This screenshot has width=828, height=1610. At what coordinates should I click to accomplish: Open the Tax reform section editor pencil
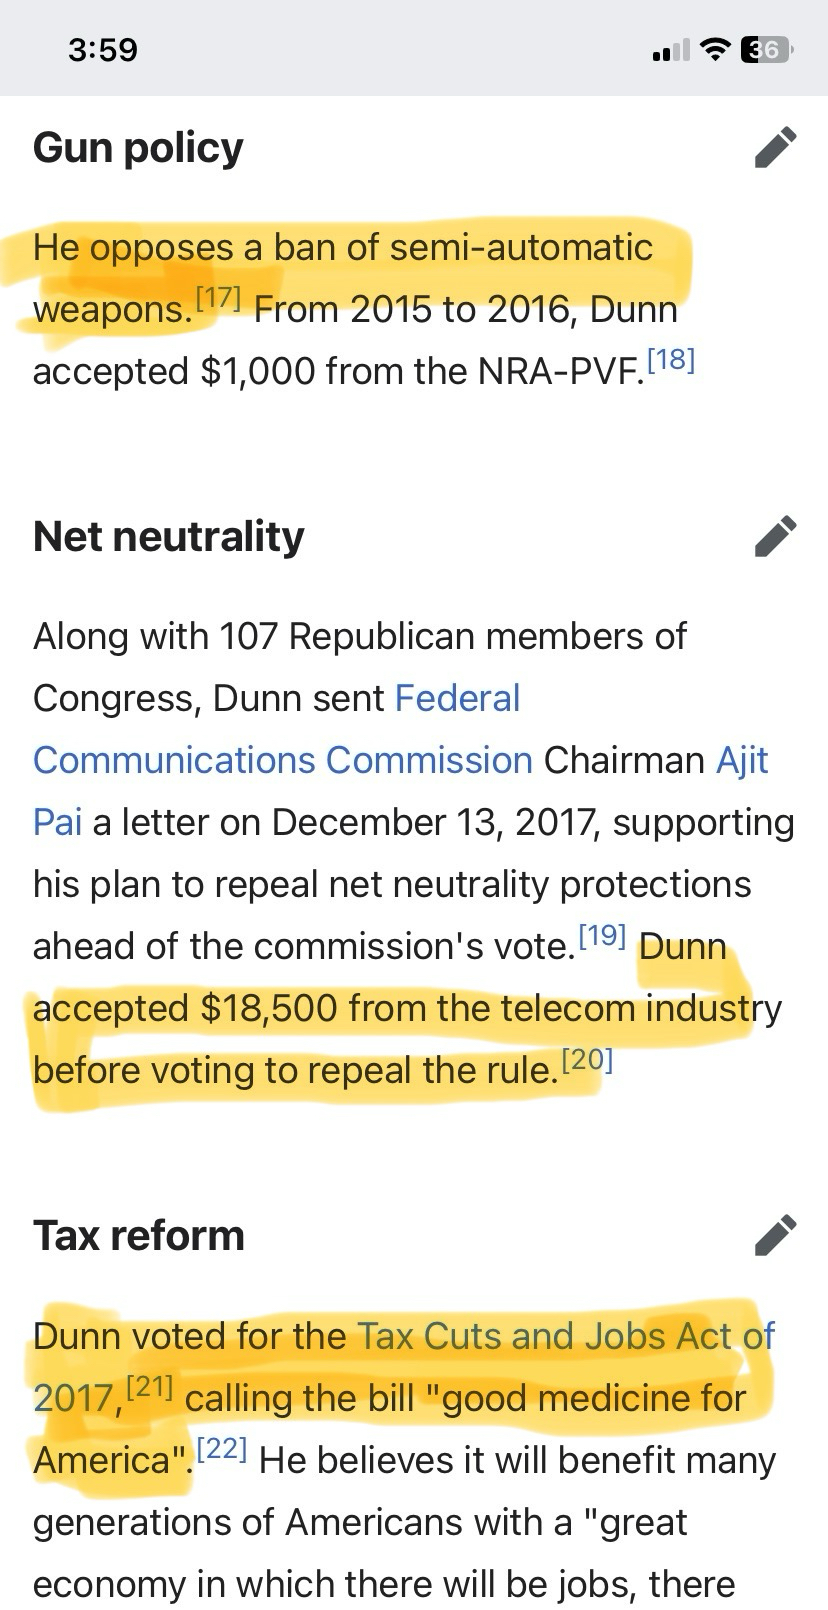click(775, 1234)
